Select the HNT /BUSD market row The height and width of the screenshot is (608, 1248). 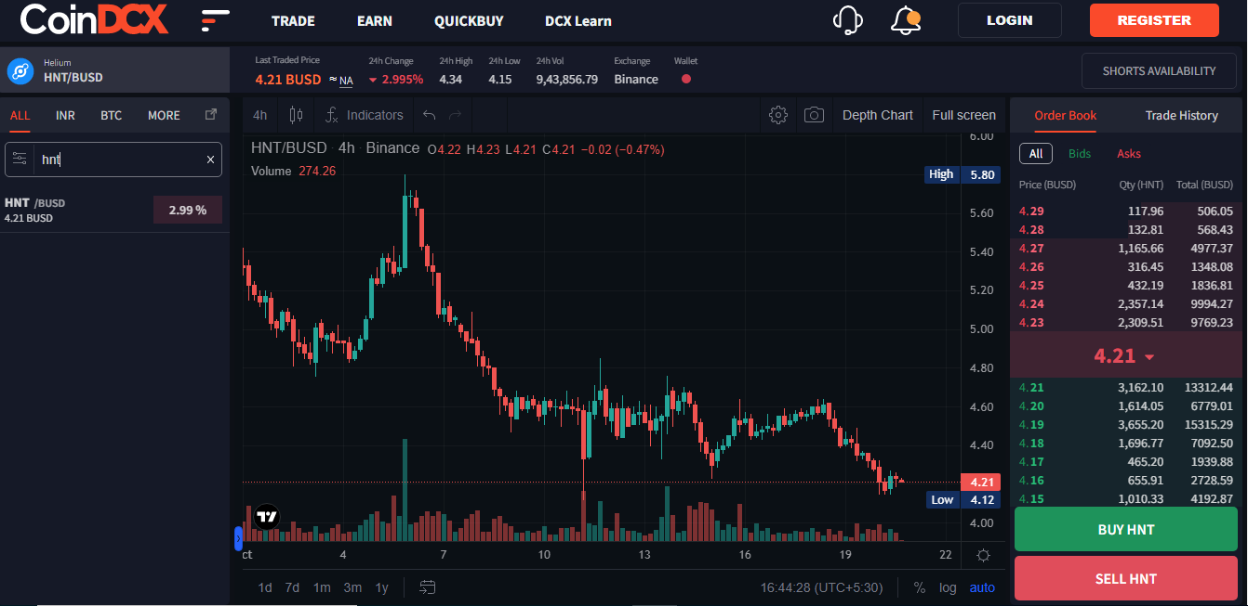click(x=114, y=210)
